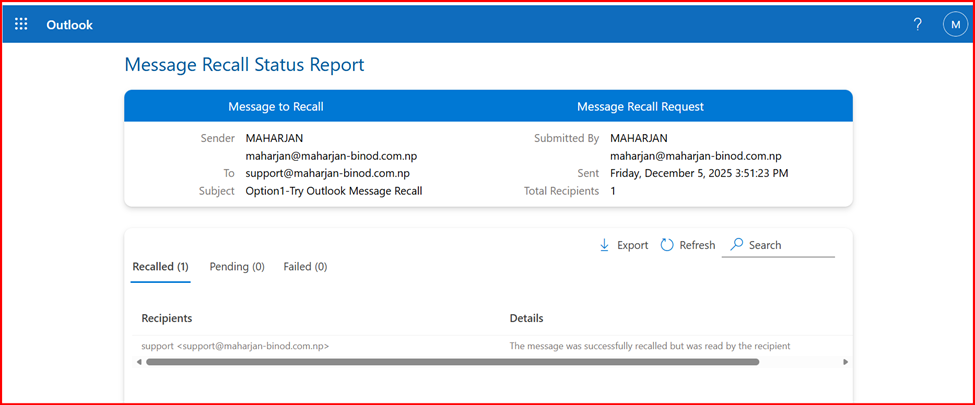Click the Details column header
This screenshot has width=975, height=405.
(526, 318)
